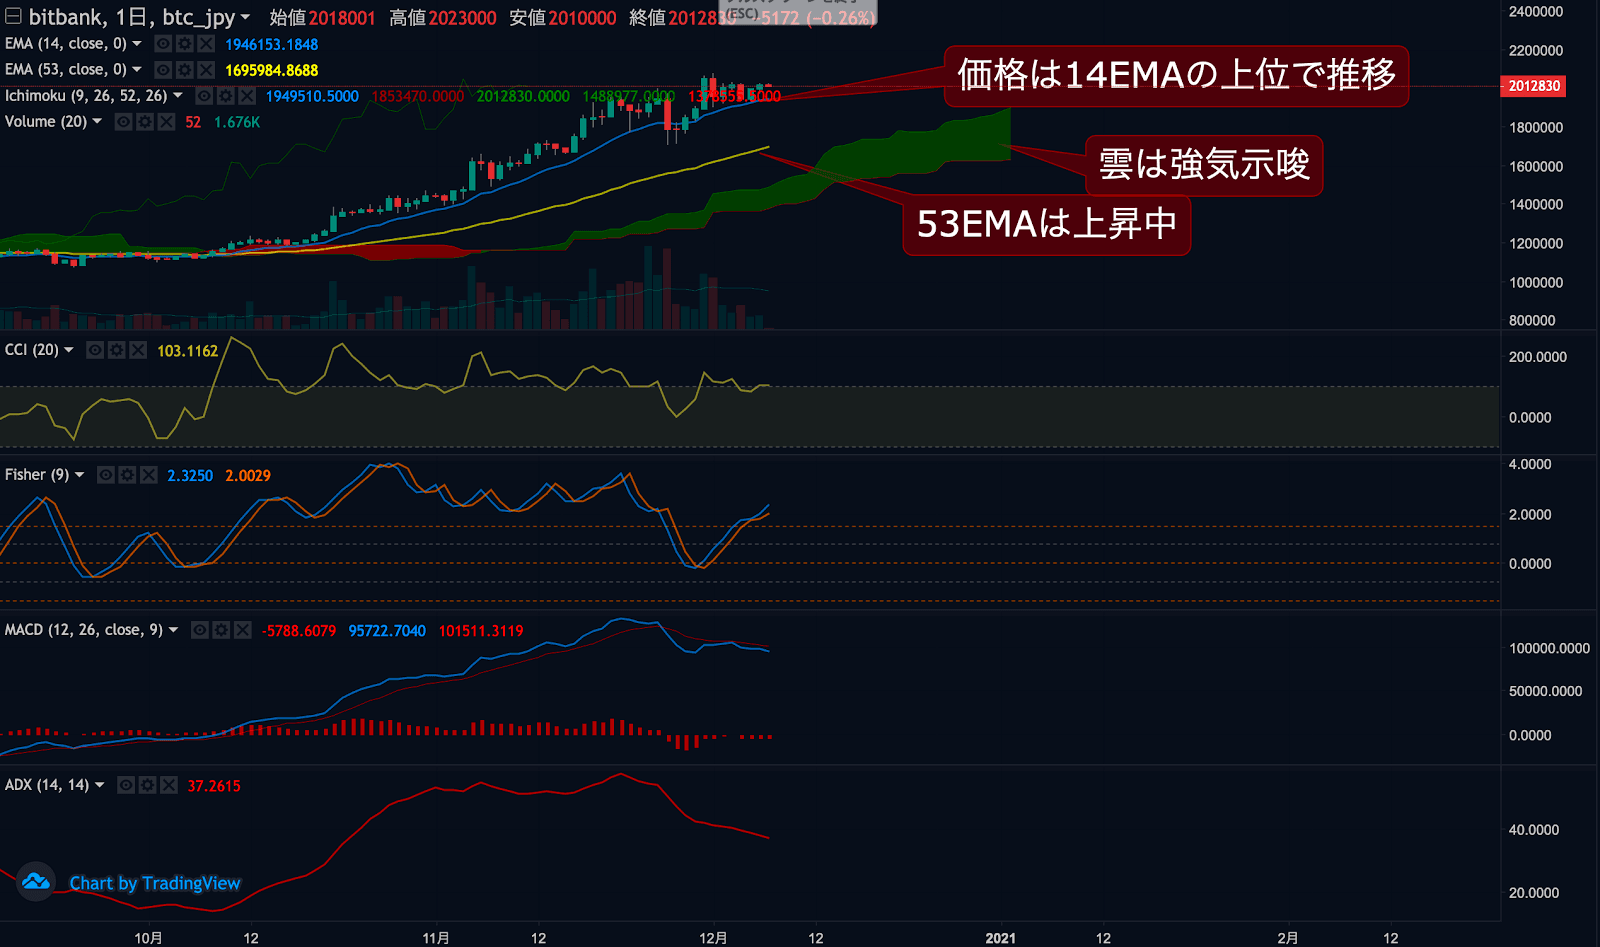Expand the btc_jpy symbol dropdown arrow
This screenshot has width=1600, height=947.
[x=245, y=17]
